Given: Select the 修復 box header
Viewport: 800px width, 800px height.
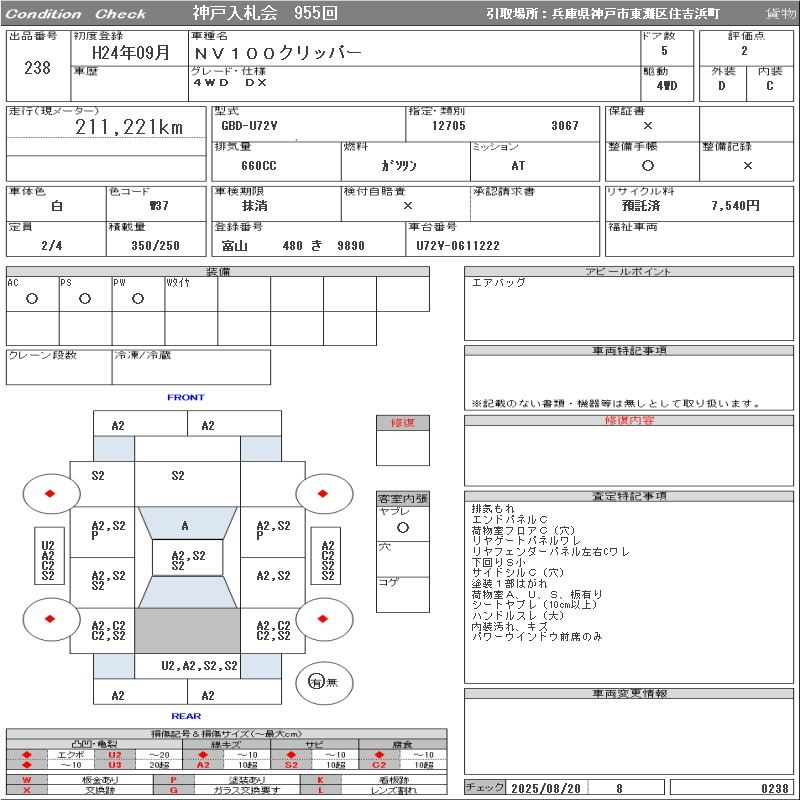Looking at the screenshot, I should pos(403,422).
